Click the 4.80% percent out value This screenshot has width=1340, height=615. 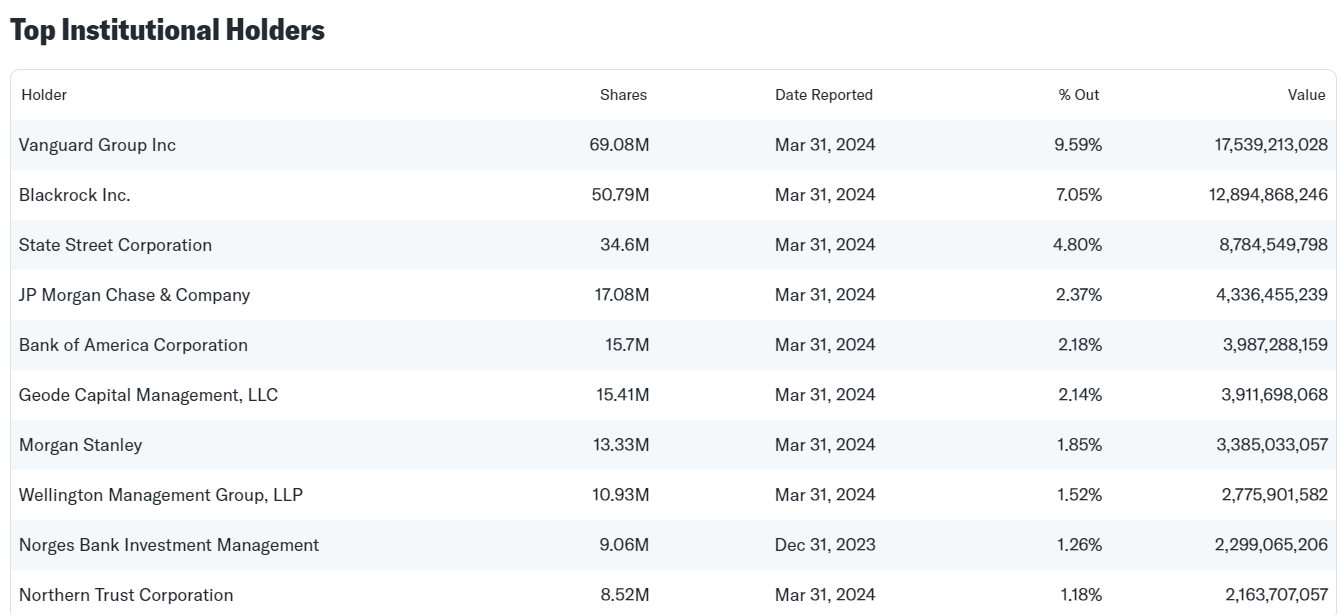1078,245
